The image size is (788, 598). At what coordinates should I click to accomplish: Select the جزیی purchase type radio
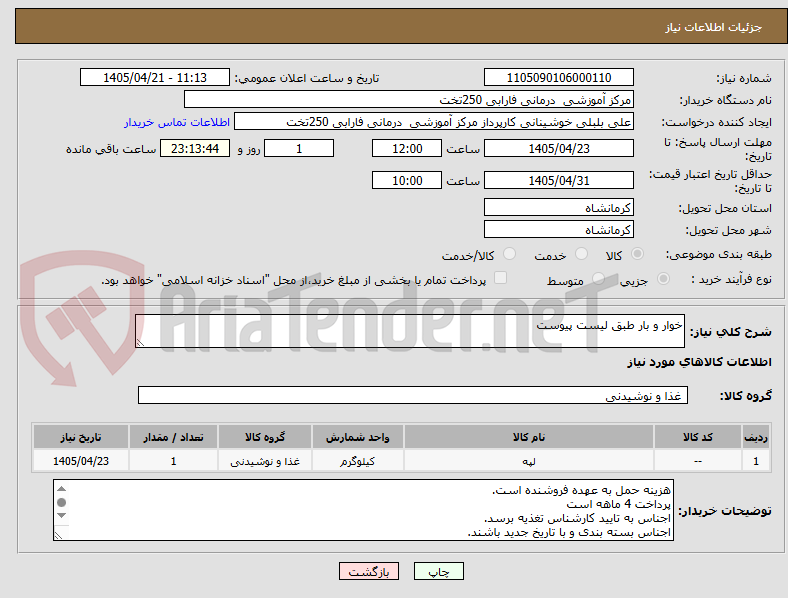663,278
